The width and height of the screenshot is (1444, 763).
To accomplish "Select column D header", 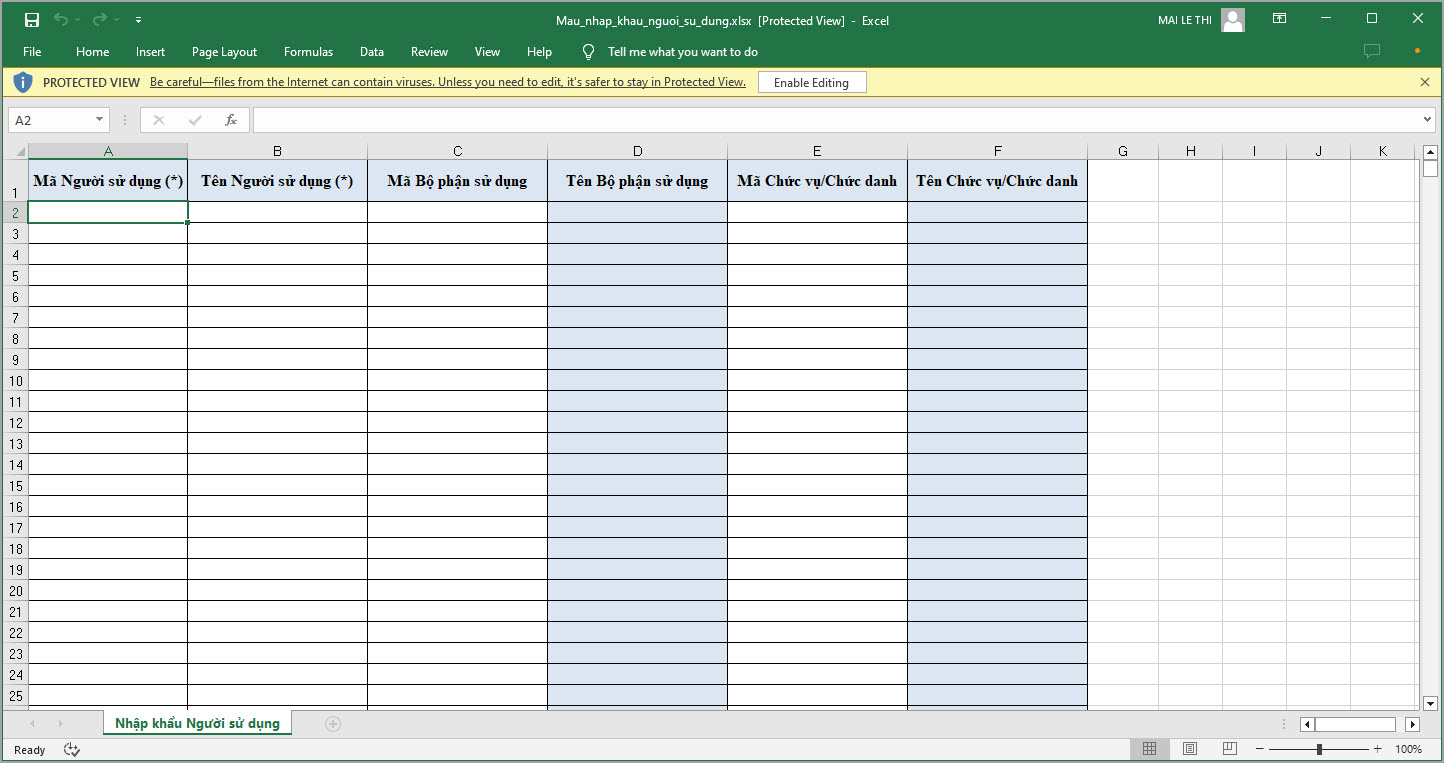I will tap(638, 151).
